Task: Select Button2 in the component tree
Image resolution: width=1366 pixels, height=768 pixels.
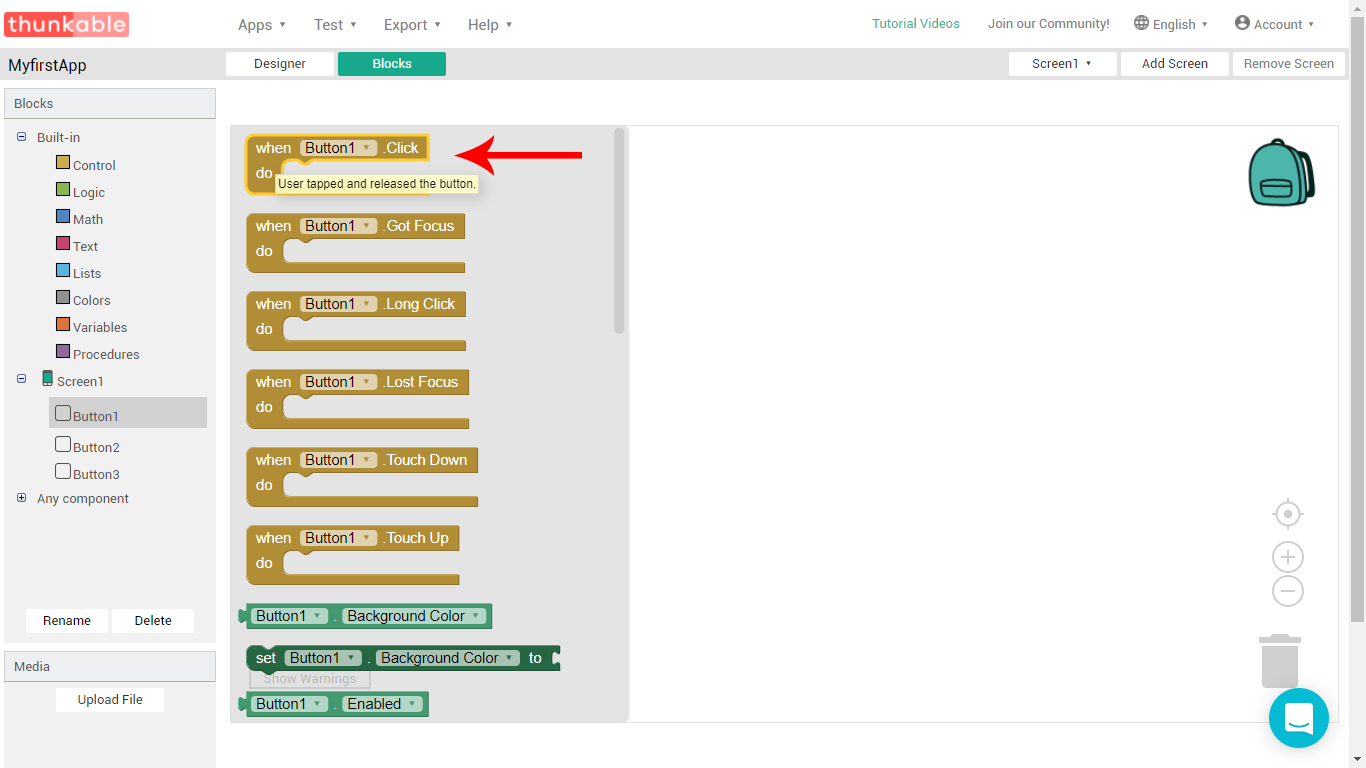Action: click(63, 445)
